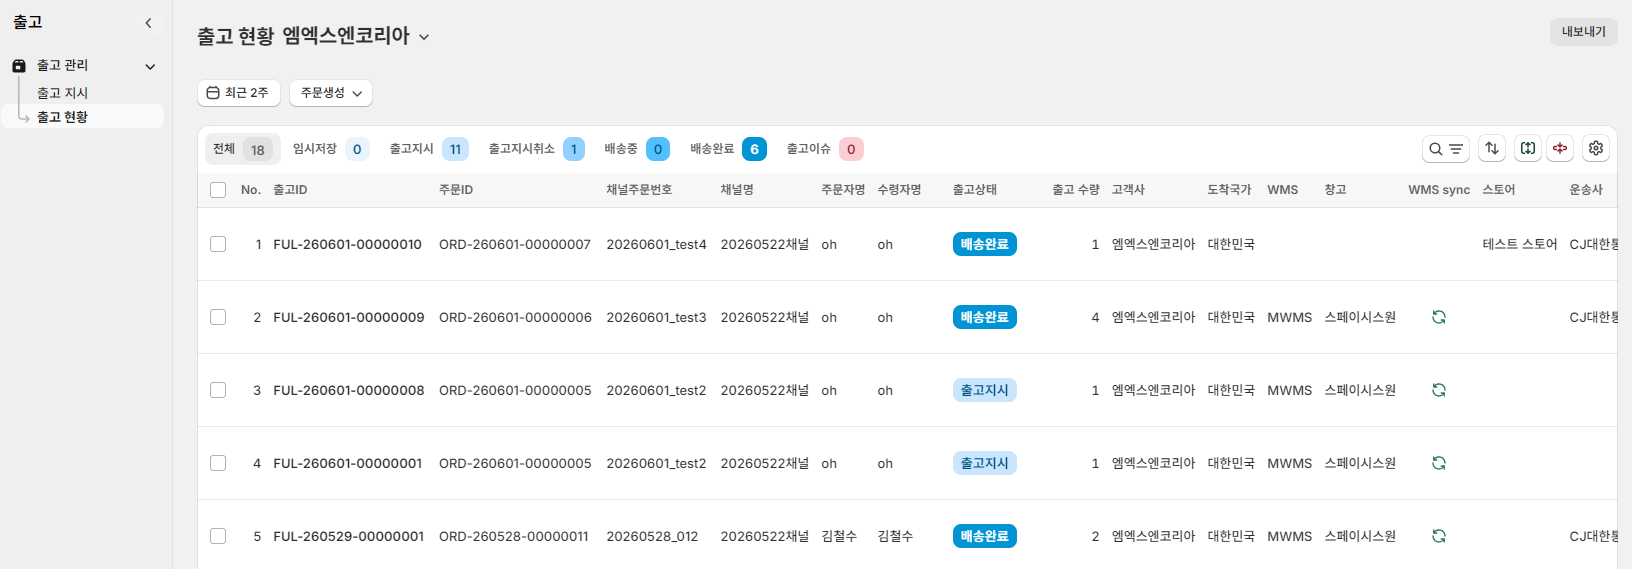This screenshot has height=569, width=1632.
Task: Open the search and filter button
Action: point(1445,149)
